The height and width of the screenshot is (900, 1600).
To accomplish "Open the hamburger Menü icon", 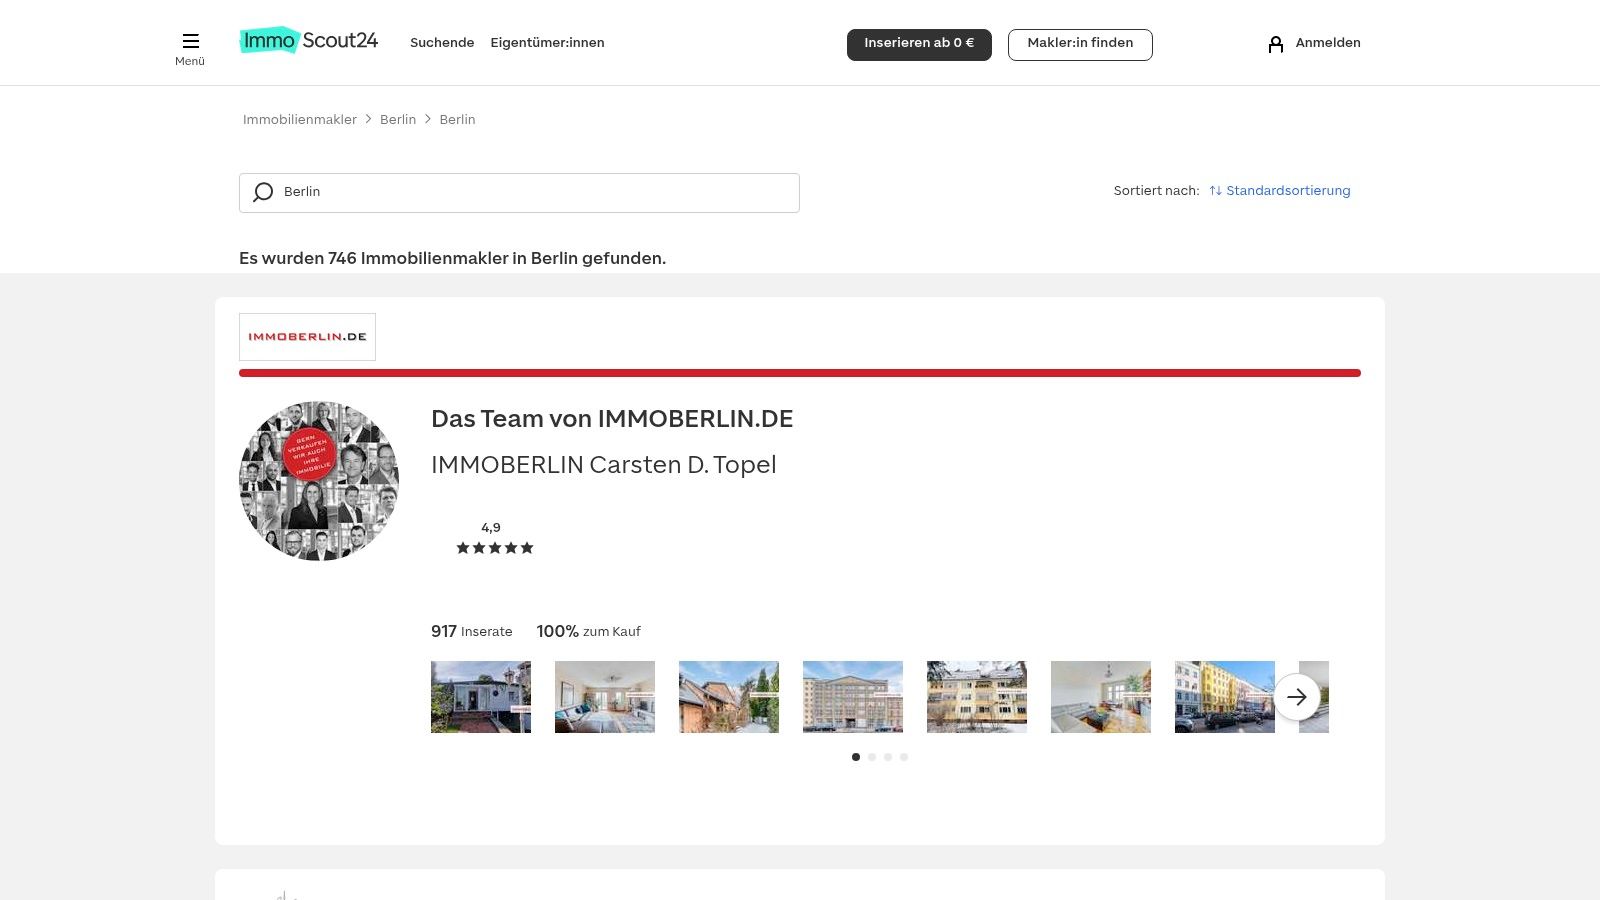I will coord(190,42).
